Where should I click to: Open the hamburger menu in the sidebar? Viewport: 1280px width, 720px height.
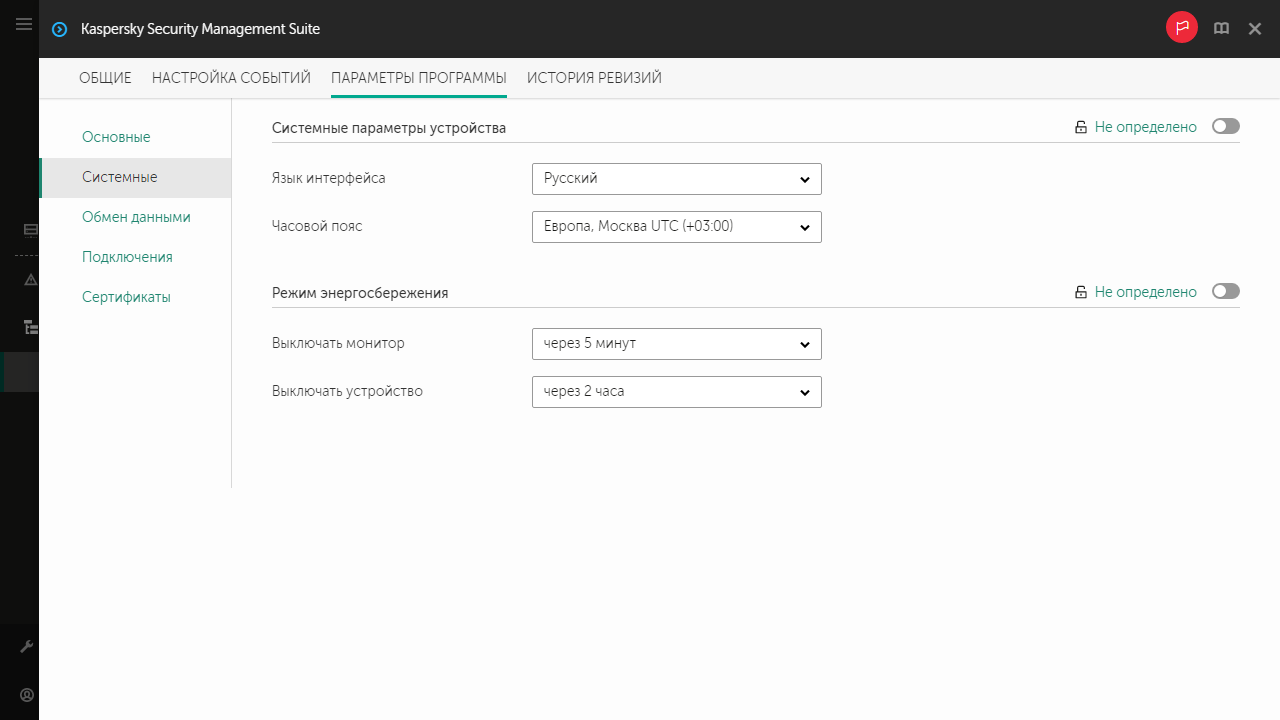click(x=24, y=25)
